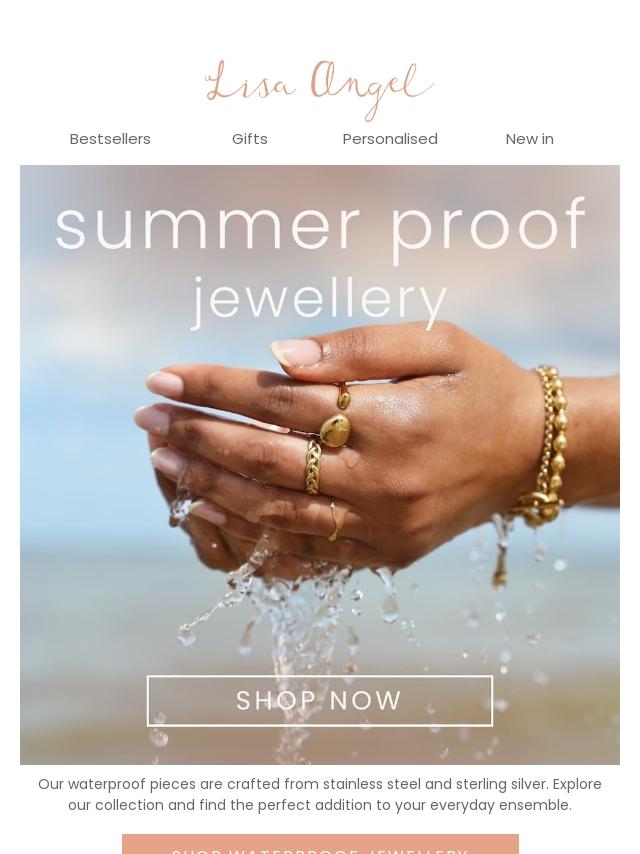Open the Bestsellers navigation link
This screenshot has height=854, width=640.
coord(110,139)
